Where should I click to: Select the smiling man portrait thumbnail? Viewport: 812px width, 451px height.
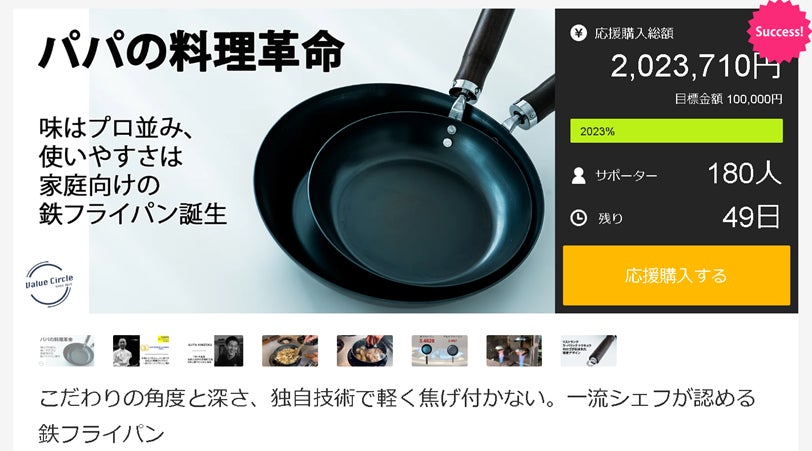[x=216, y=351]
